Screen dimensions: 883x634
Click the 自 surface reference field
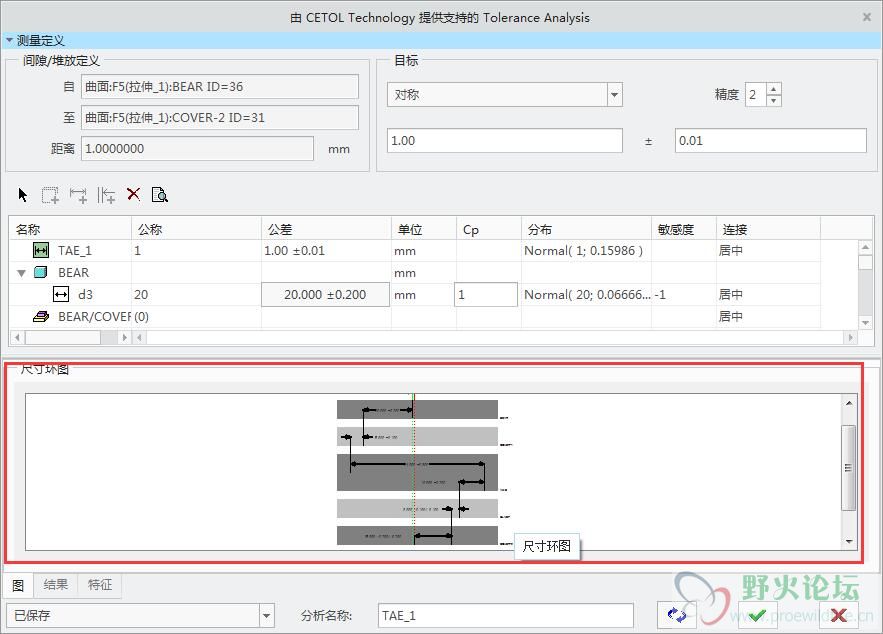pos(220,87)
